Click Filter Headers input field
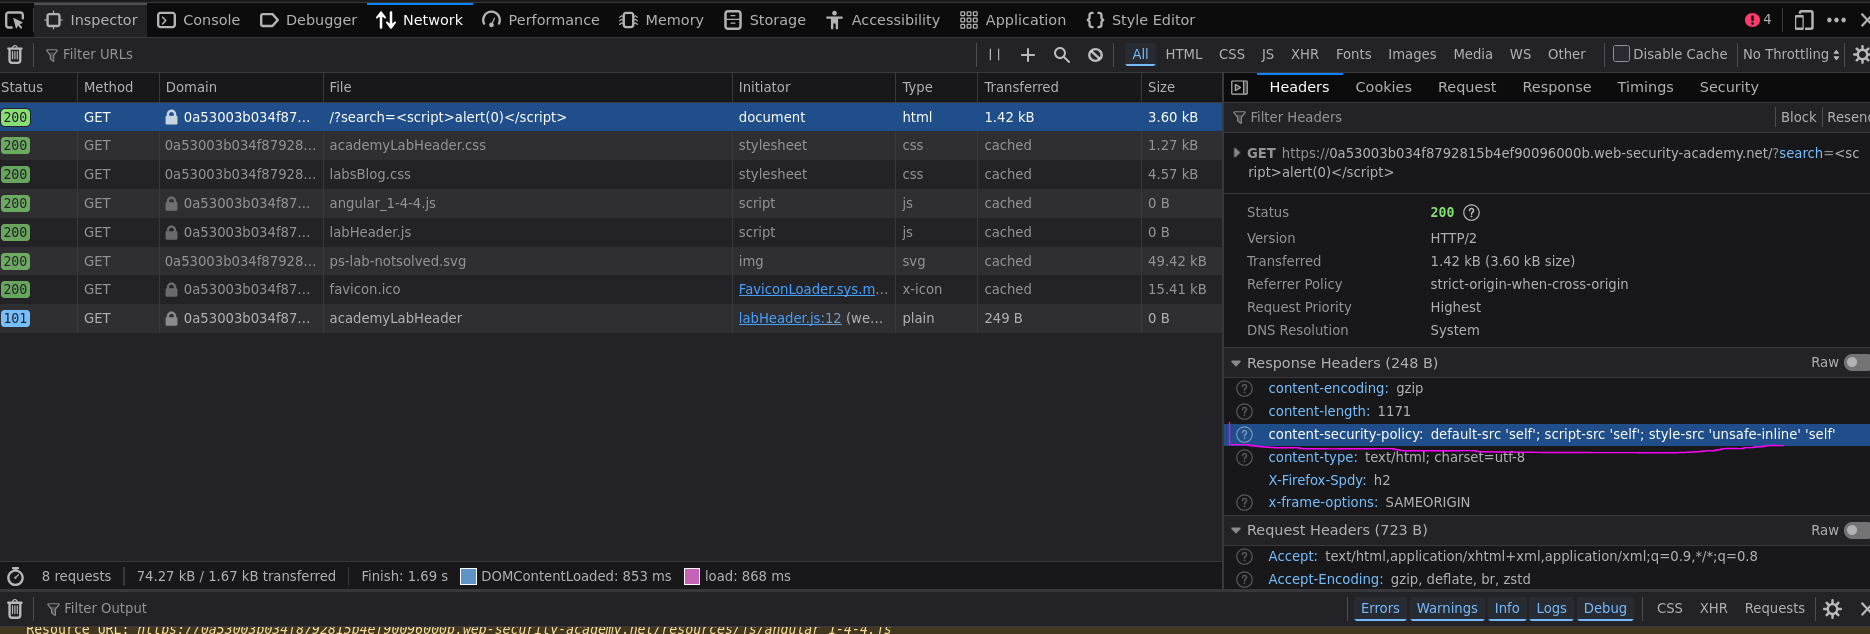 point(1500,117)
